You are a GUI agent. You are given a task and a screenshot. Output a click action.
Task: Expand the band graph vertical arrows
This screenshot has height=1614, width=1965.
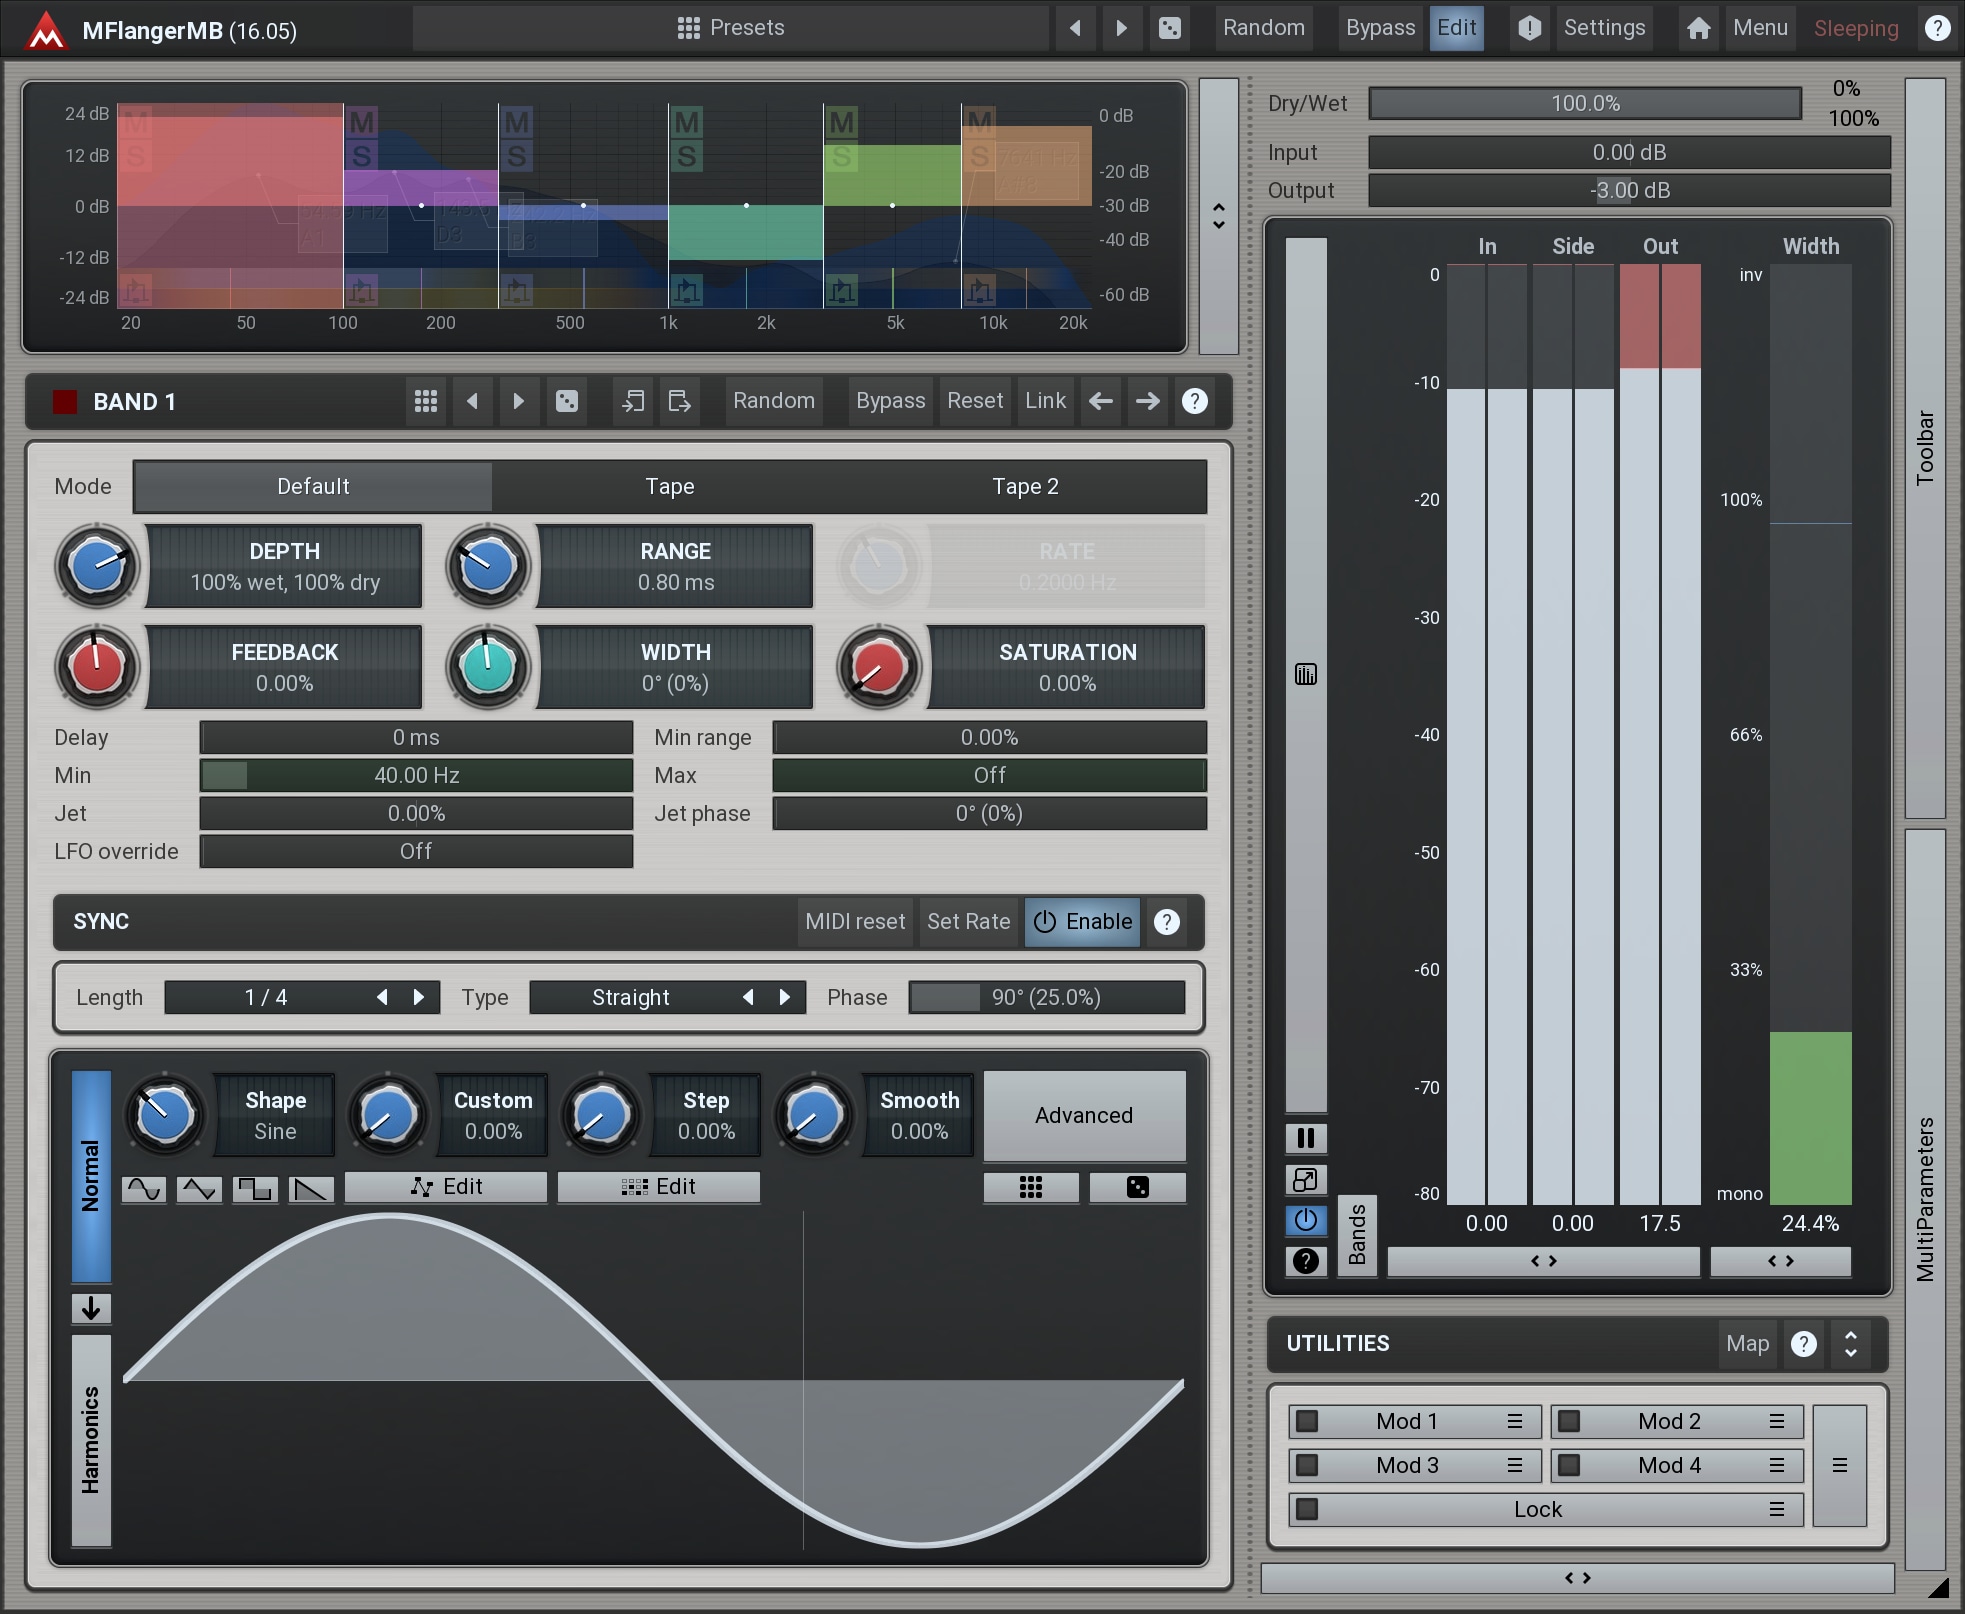(1218, 216)
